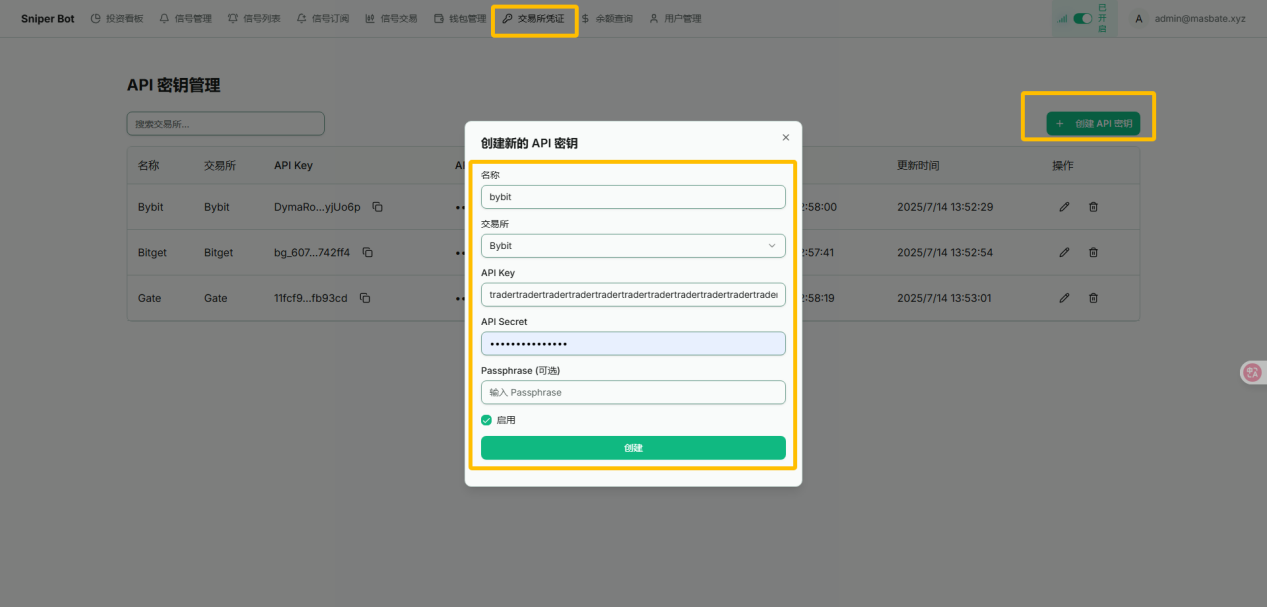The image size is (1267, 607).
Task: Click the Passphrase input field
Action: click(633, 392)
